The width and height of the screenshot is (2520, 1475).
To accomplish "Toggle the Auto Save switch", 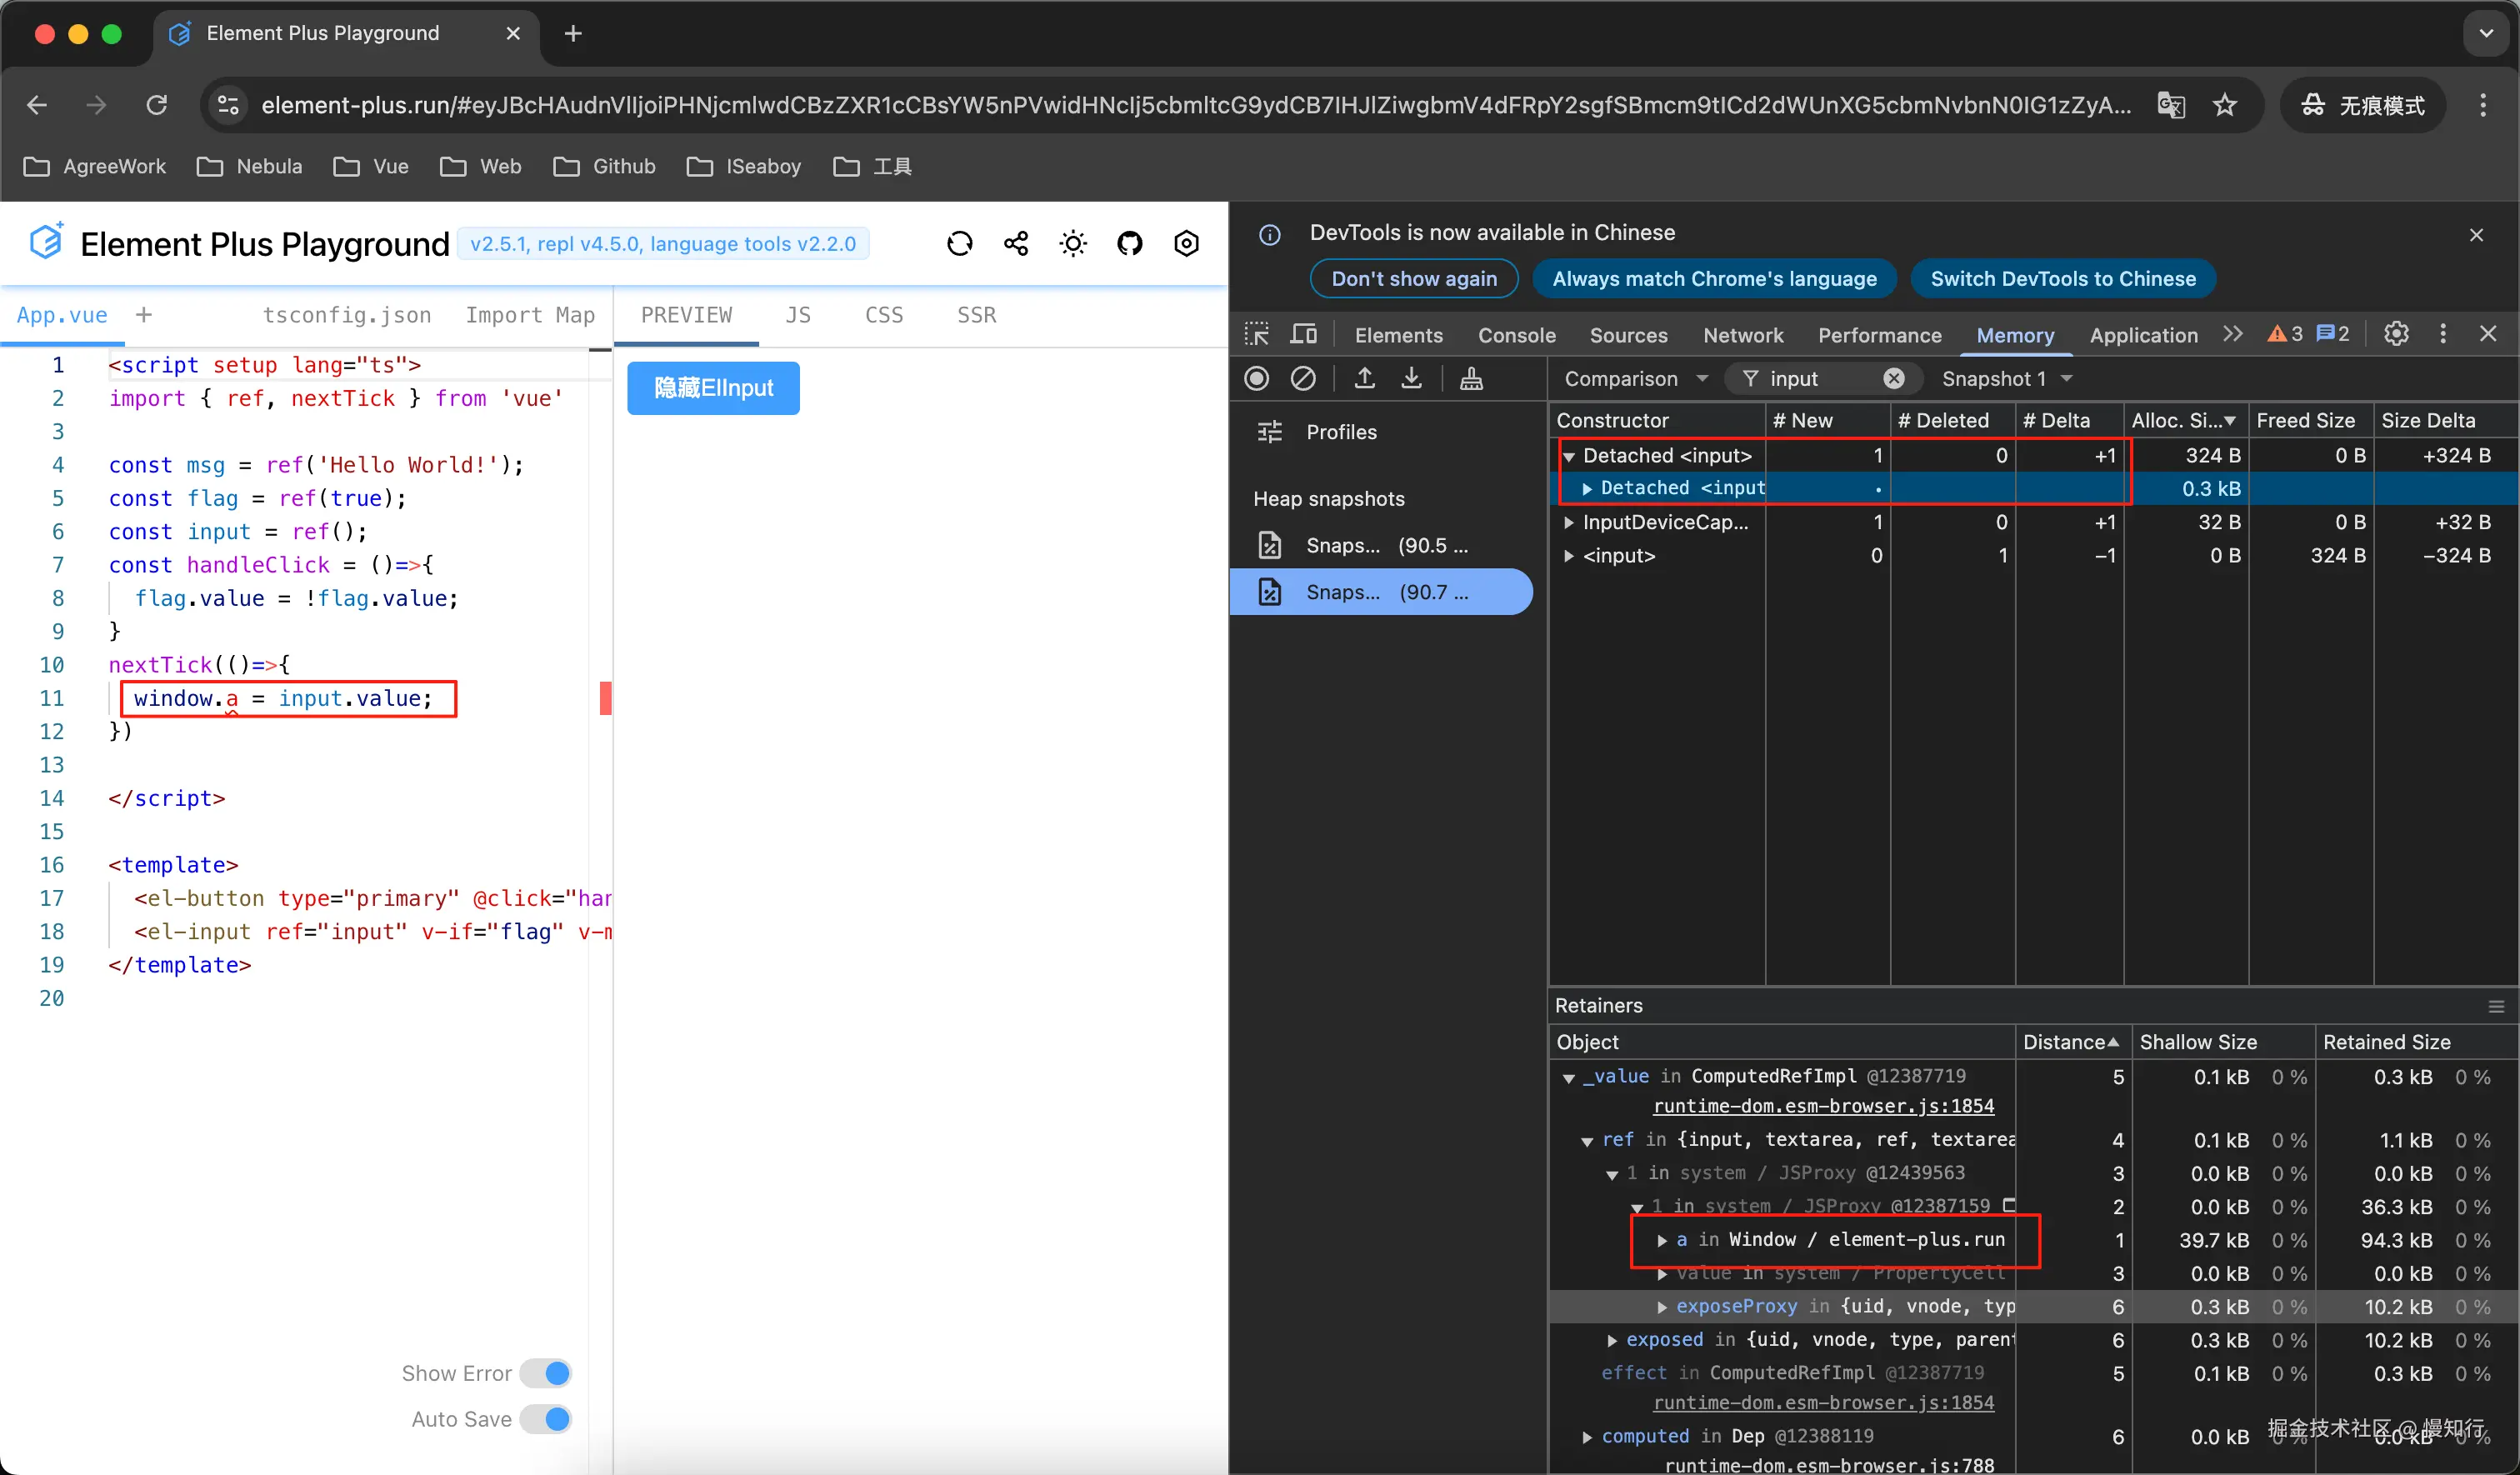I will coord(546,1419).
